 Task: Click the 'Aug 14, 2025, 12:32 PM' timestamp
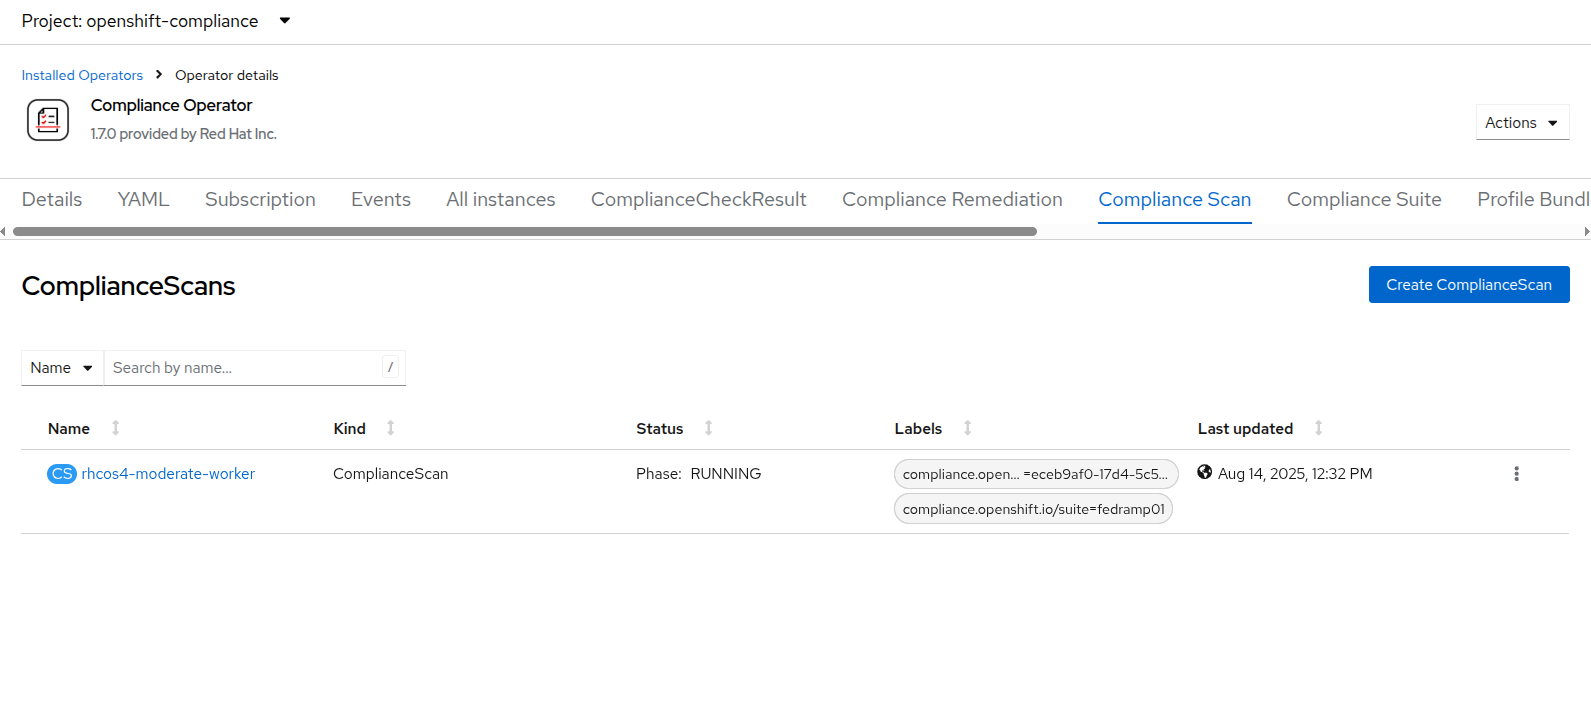pyautogui.click(x=1295, y=474)
